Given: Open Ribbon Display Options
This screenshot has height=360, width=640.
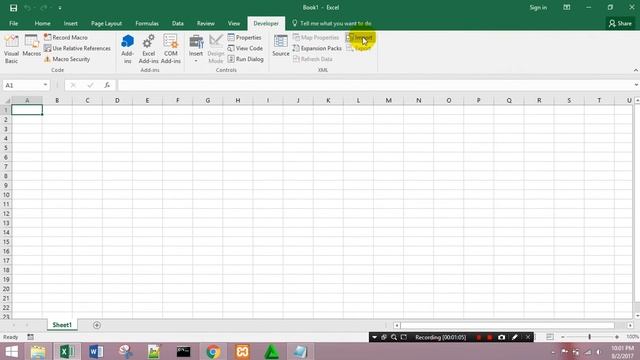Looking at the screenshot, I should tap(567, 7).
